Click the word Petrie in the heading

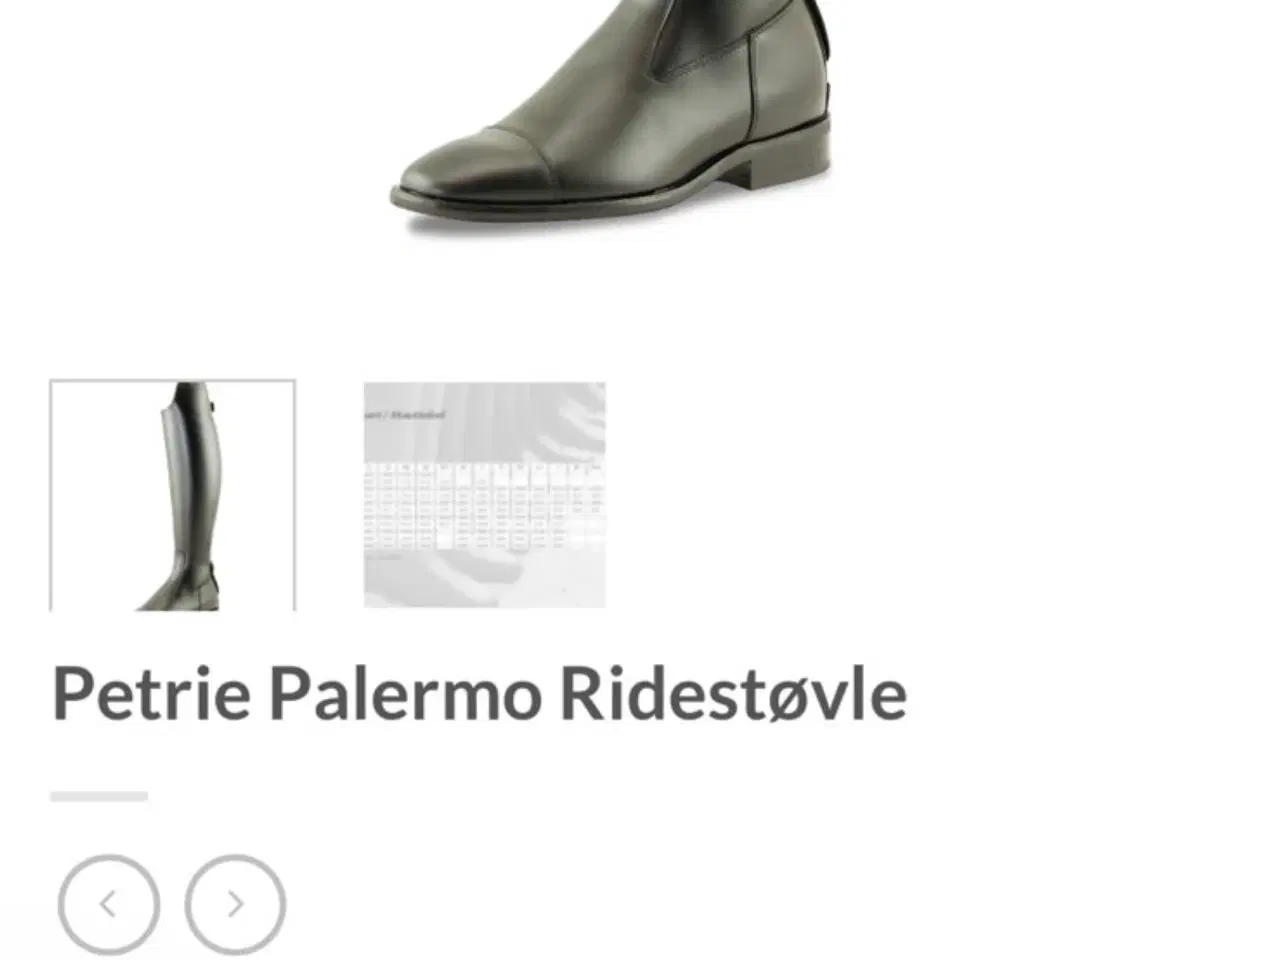click(151, 693)
